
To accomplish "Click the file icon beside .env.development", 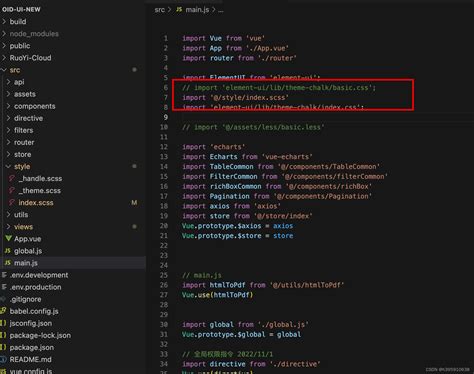I will coord(4,275).
